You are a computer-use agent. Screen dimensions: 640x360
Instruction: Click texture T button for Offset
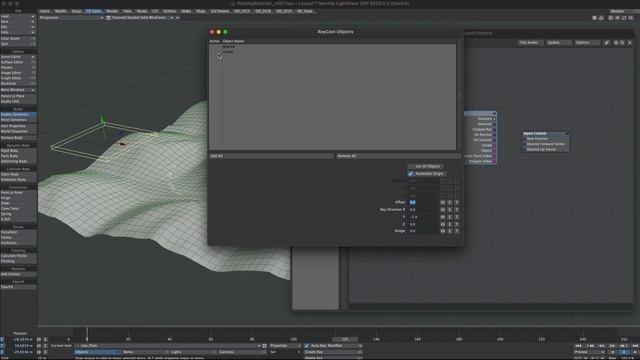(x=457, y=202)
